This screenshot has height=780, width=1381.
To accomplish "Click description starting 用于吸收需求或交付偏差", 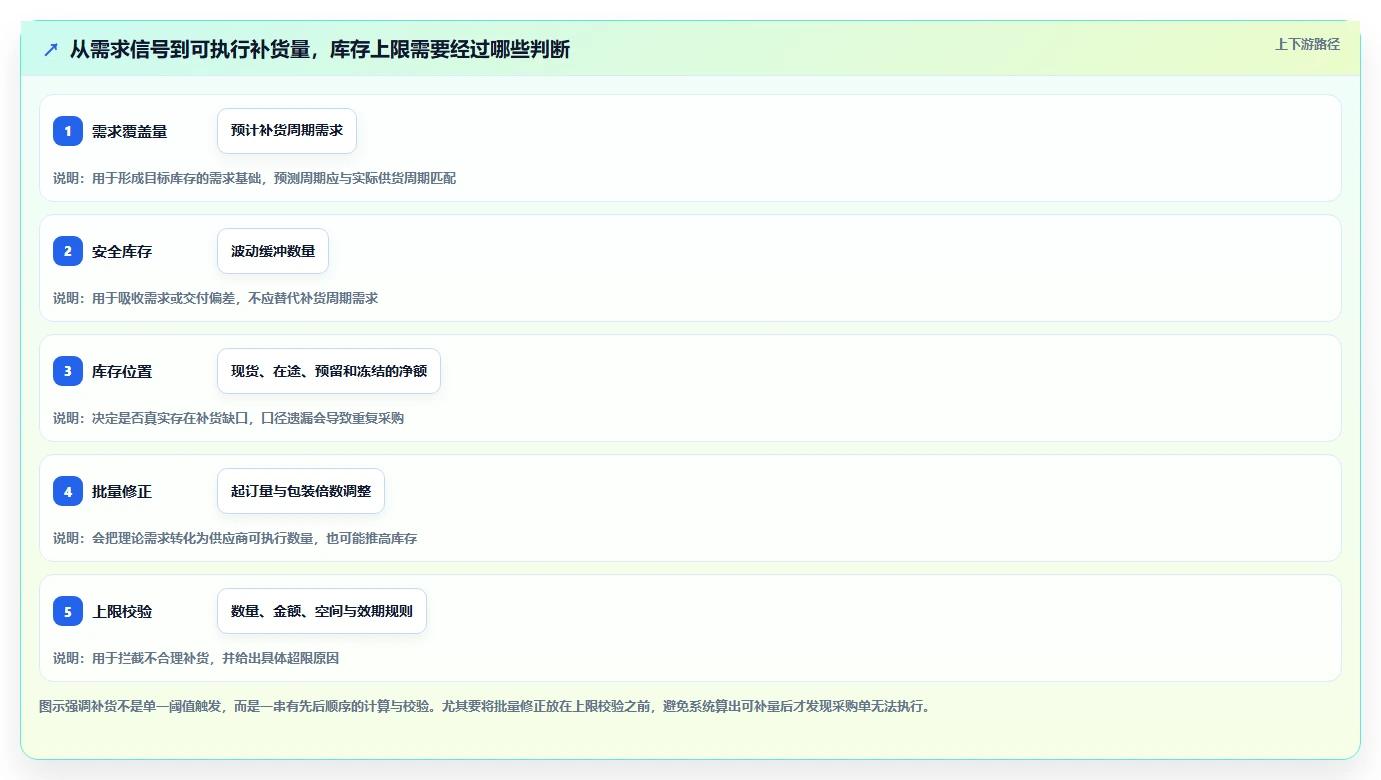I will pos(216,298).
